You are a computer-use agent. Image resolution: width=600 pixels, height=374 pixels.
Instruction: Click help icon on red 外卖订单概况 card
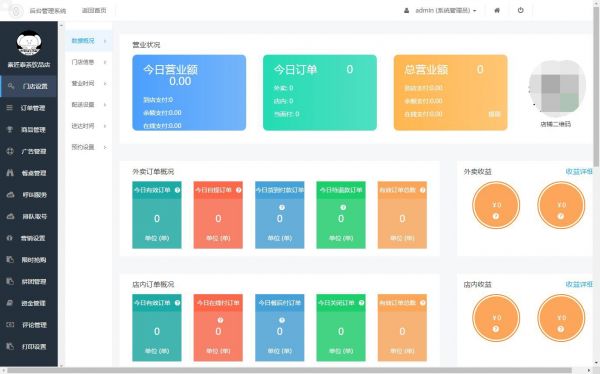239,190
